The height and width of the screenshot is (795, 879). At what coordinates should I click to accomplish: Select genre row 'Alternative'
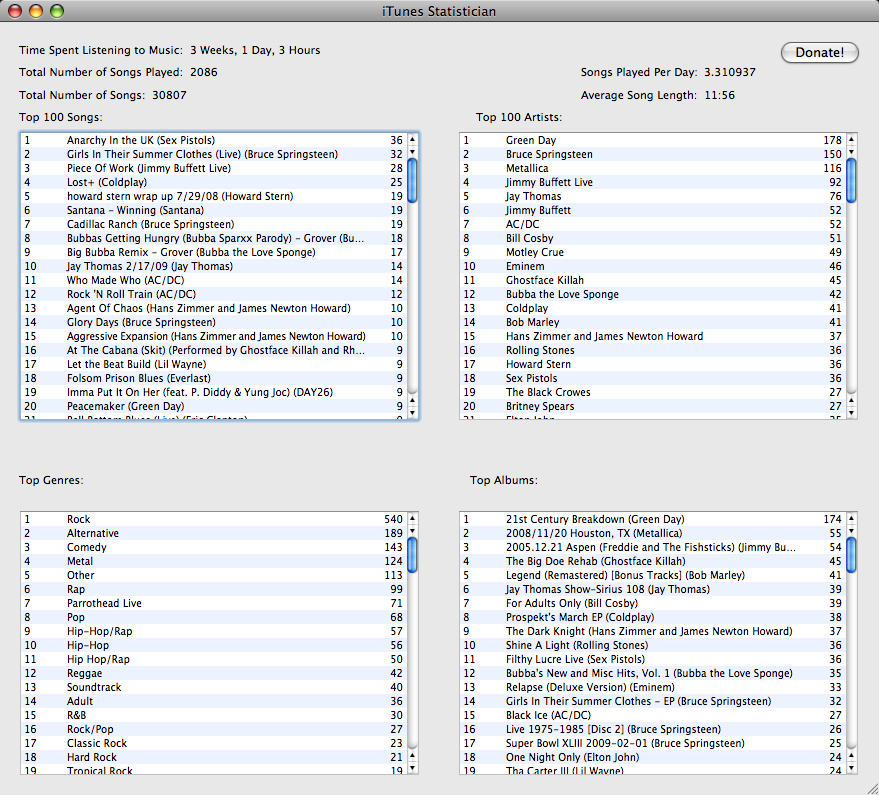pos(214,533)
